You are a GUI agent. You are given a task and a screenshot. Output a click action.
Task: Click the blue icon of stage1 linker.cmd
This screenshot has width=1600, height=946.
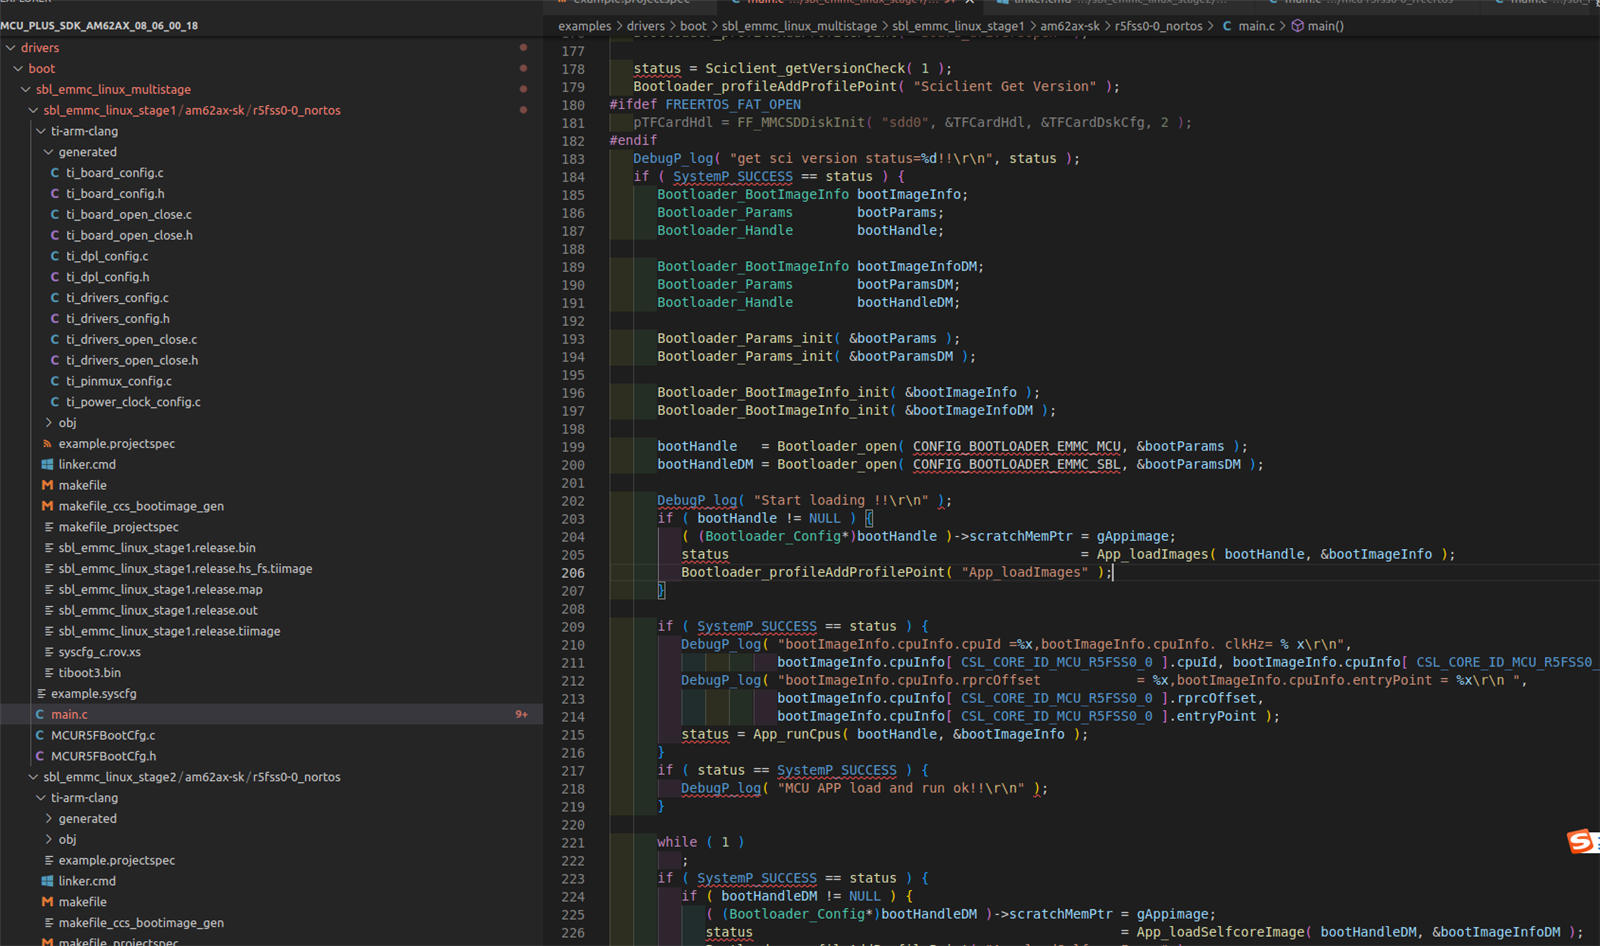click(47, 465)
